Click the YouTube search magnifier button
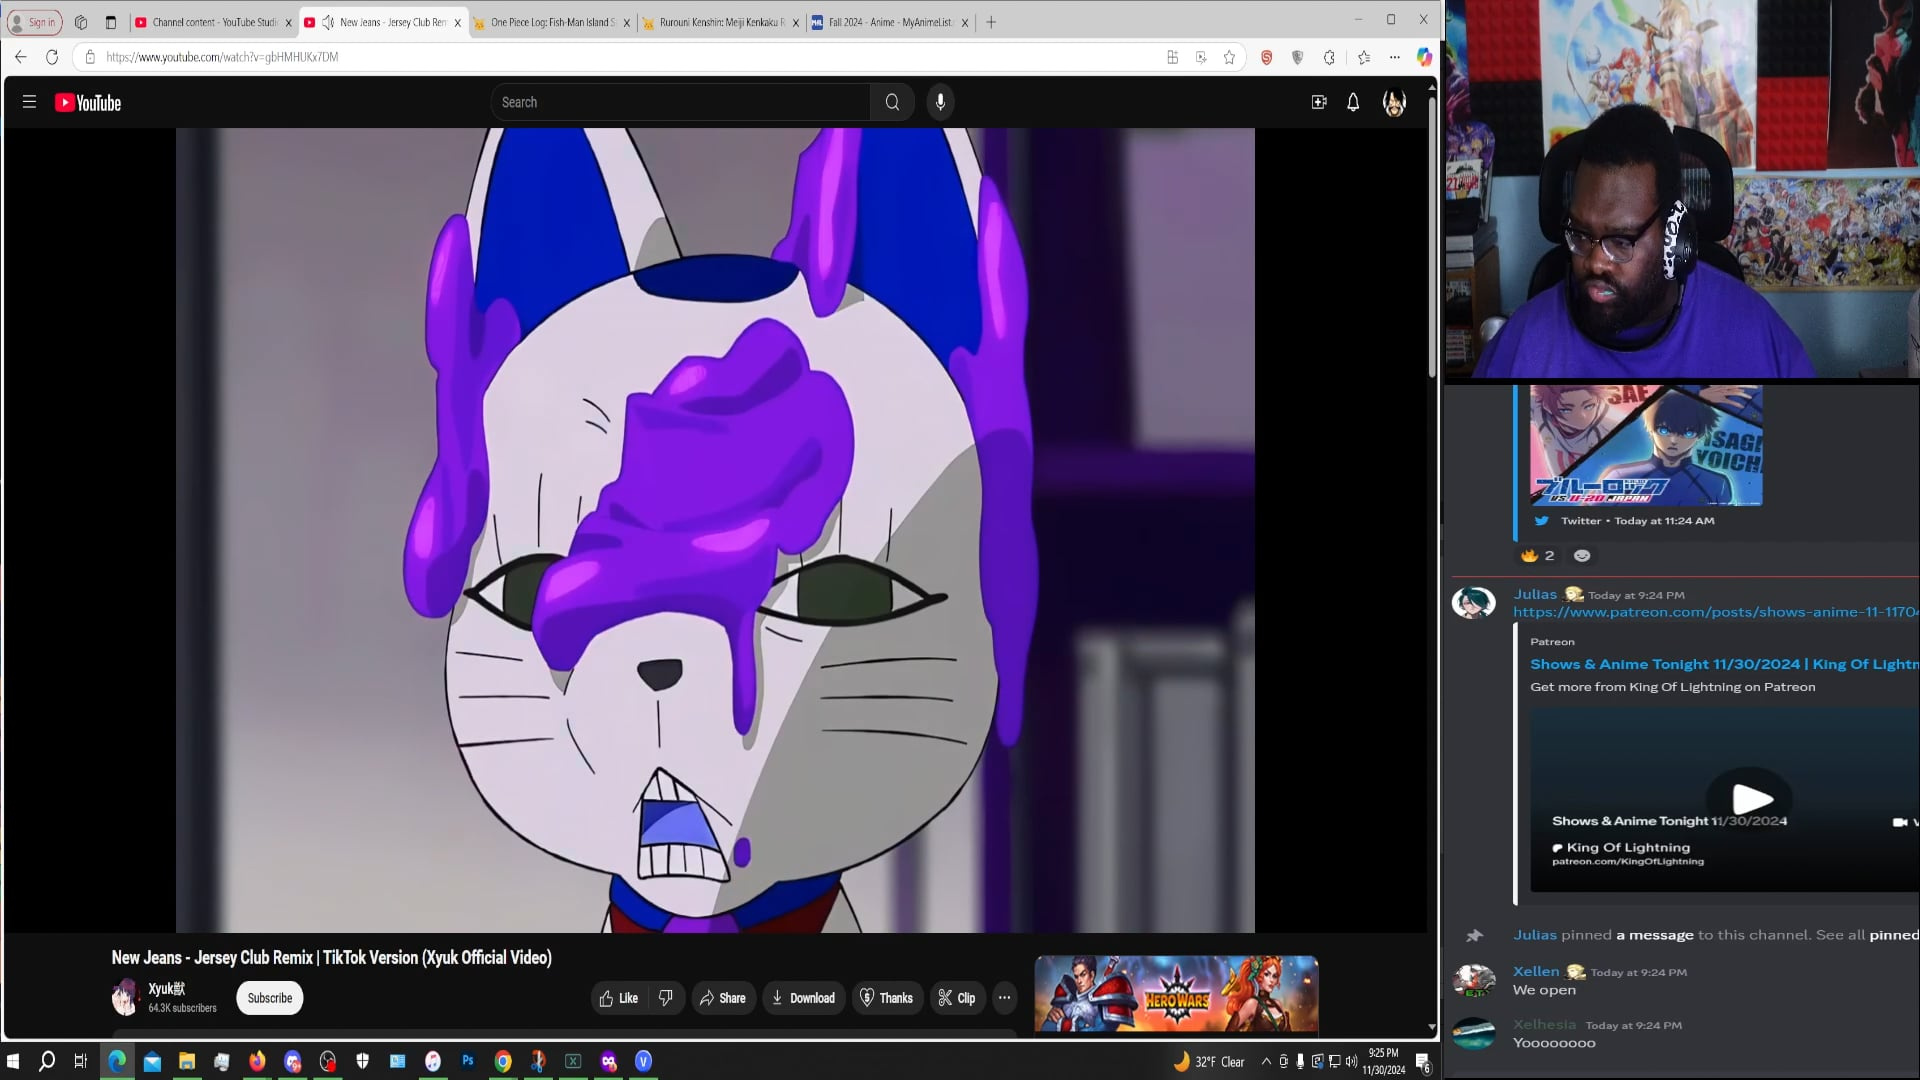The image size is (1920, 1080). click(x=892, y=102)
